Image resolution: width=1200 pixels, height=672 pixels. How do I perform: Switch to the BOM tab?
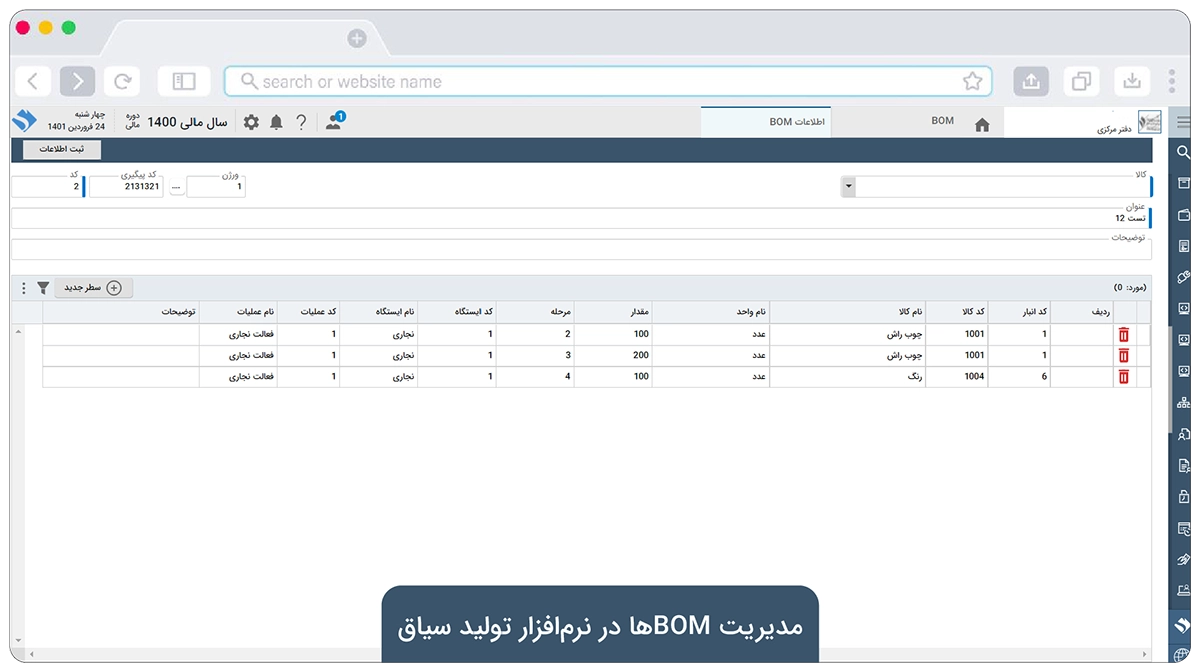tap(942, 121)
